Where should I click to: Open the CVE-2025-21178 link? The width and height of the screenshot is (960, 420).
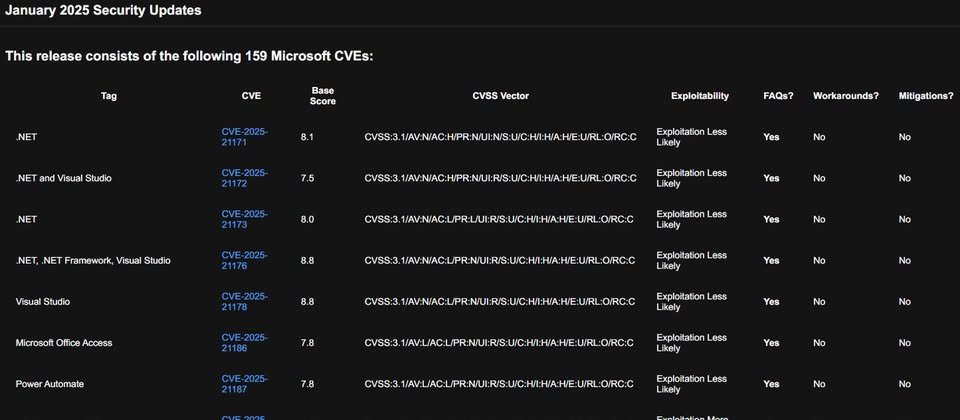(244, 302)
